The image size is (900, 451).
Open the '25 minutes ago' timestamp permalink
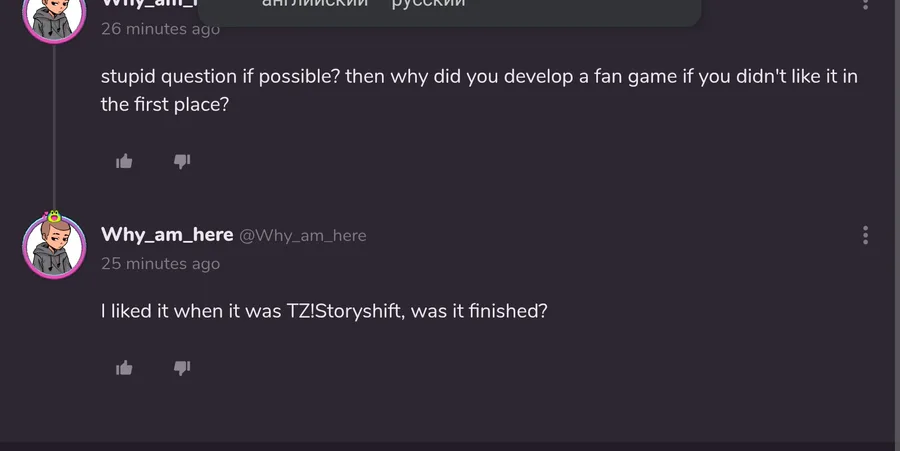coord(160,263)
